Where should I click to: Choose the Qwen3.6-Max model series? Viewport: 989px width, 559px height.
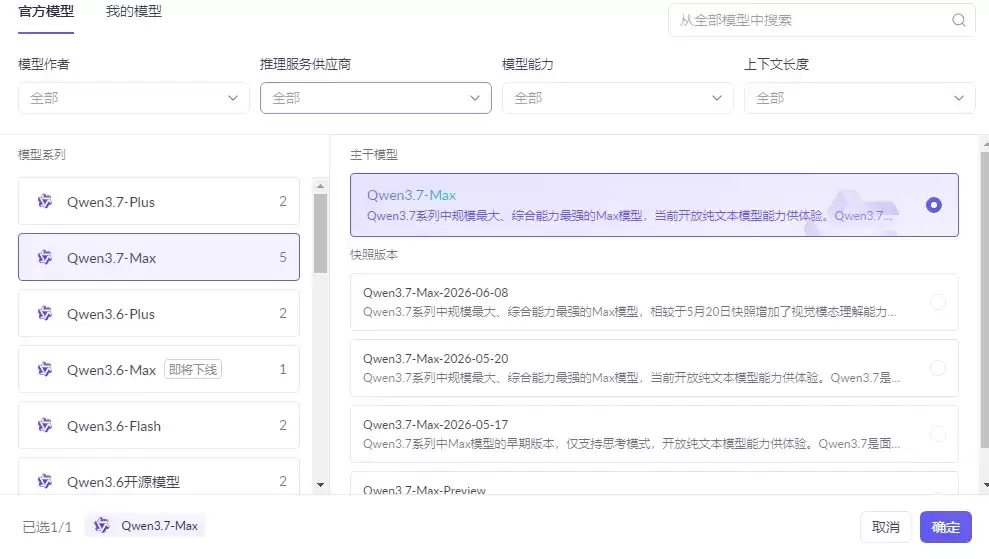pos(159,369)
